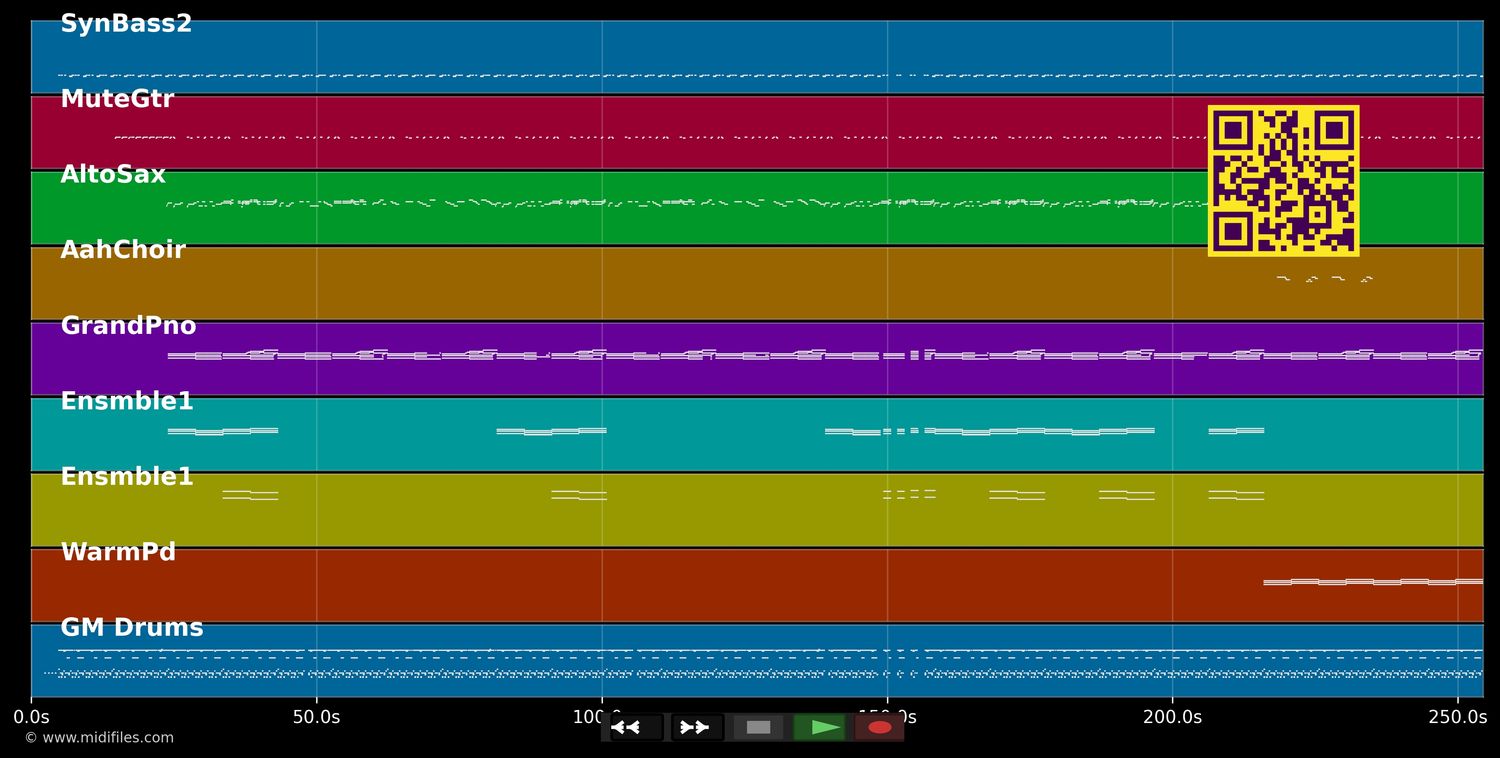Click the 50.0s timeline label

316,717
